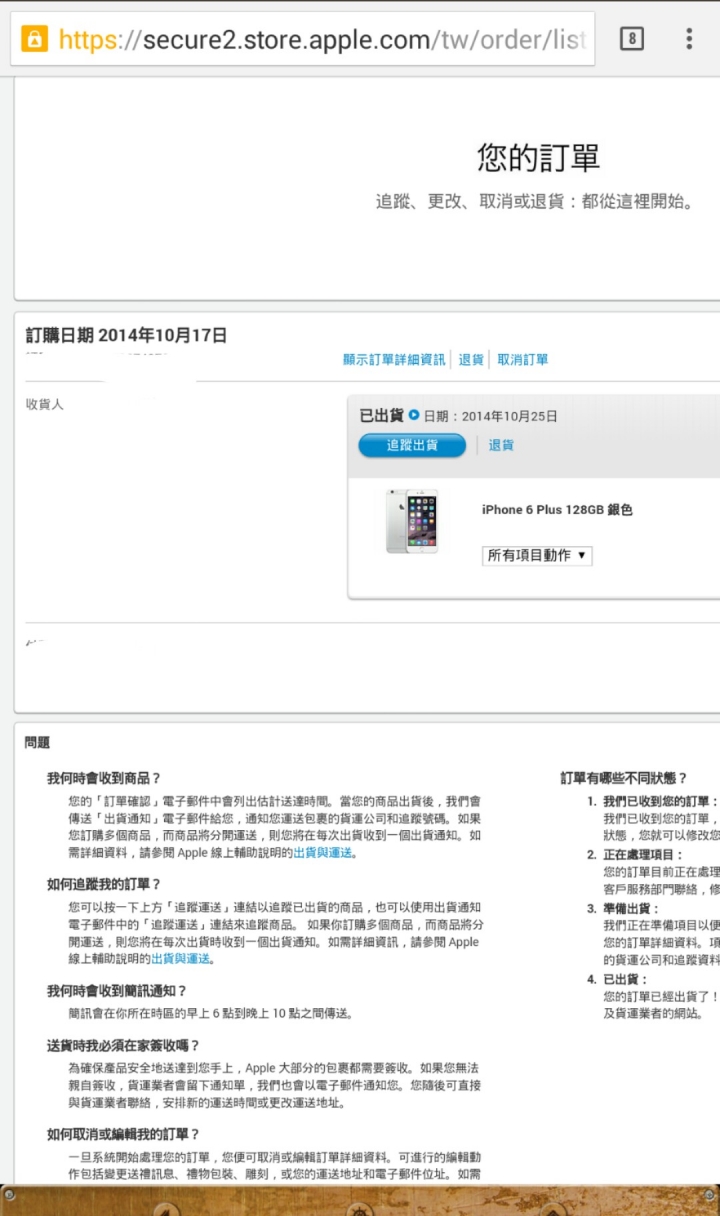The width and height of the screenshot is (720, 1216).
Task: Select question 我何時會收到商品？
Action: 104,778
